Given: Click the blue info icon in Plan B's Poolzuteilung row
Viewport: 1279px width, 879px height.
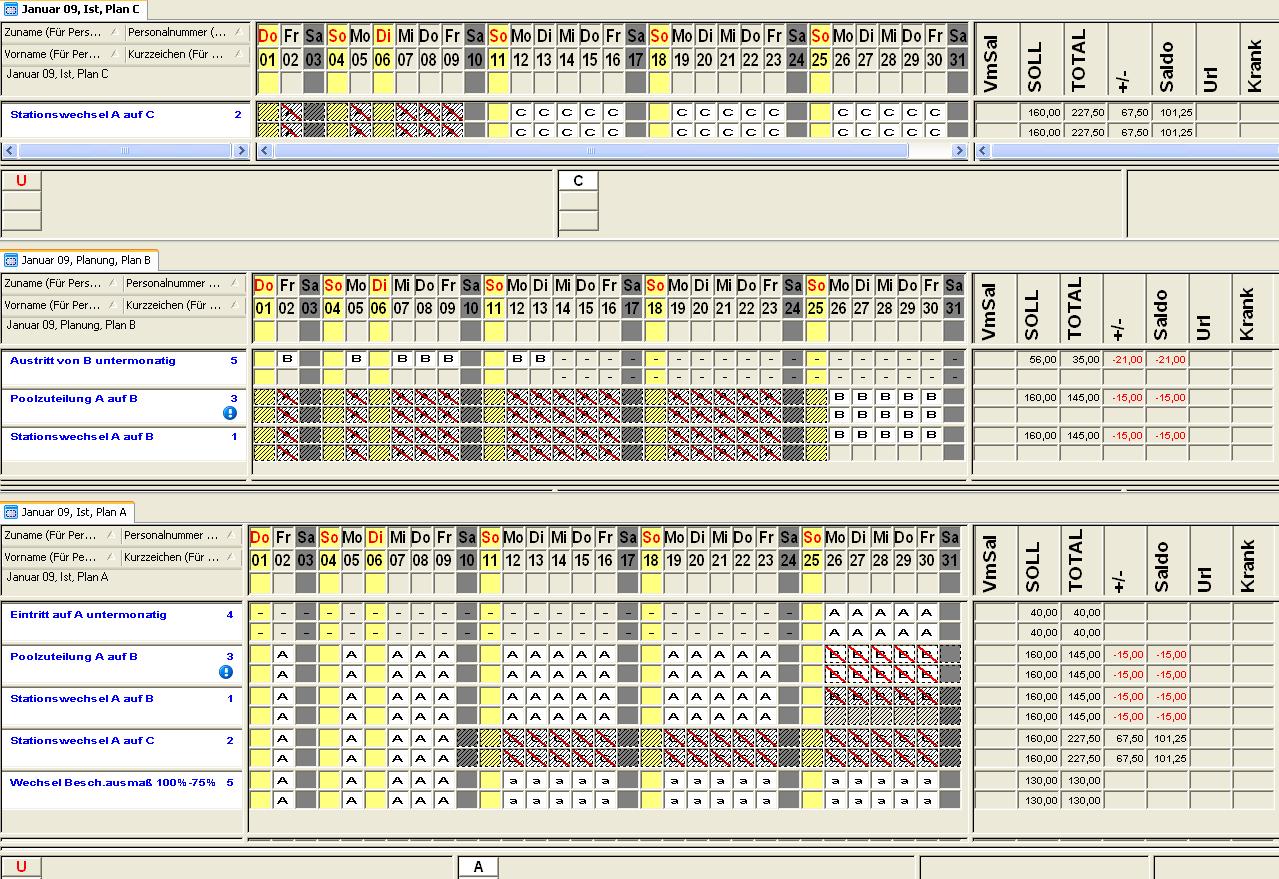Looking at the screenshot, I should (x=229, y=413).
